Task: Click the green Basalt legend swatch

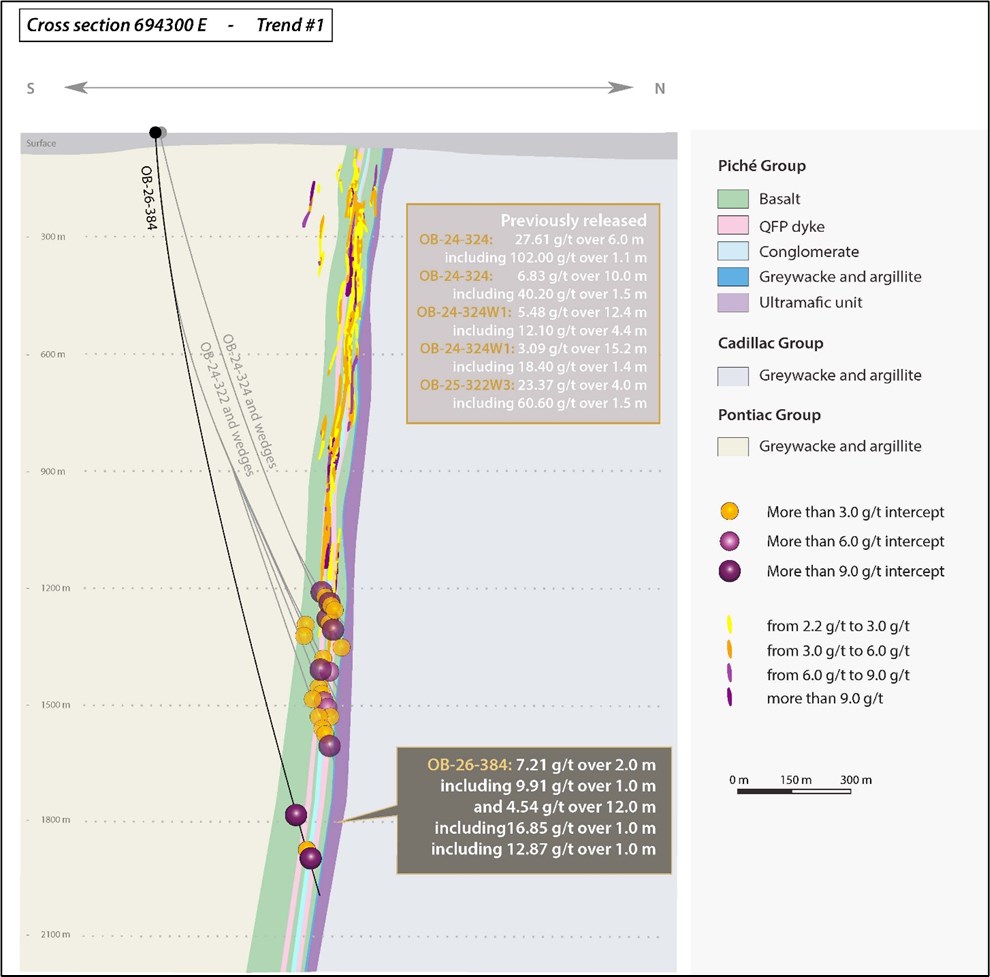Action: point(733,200)
